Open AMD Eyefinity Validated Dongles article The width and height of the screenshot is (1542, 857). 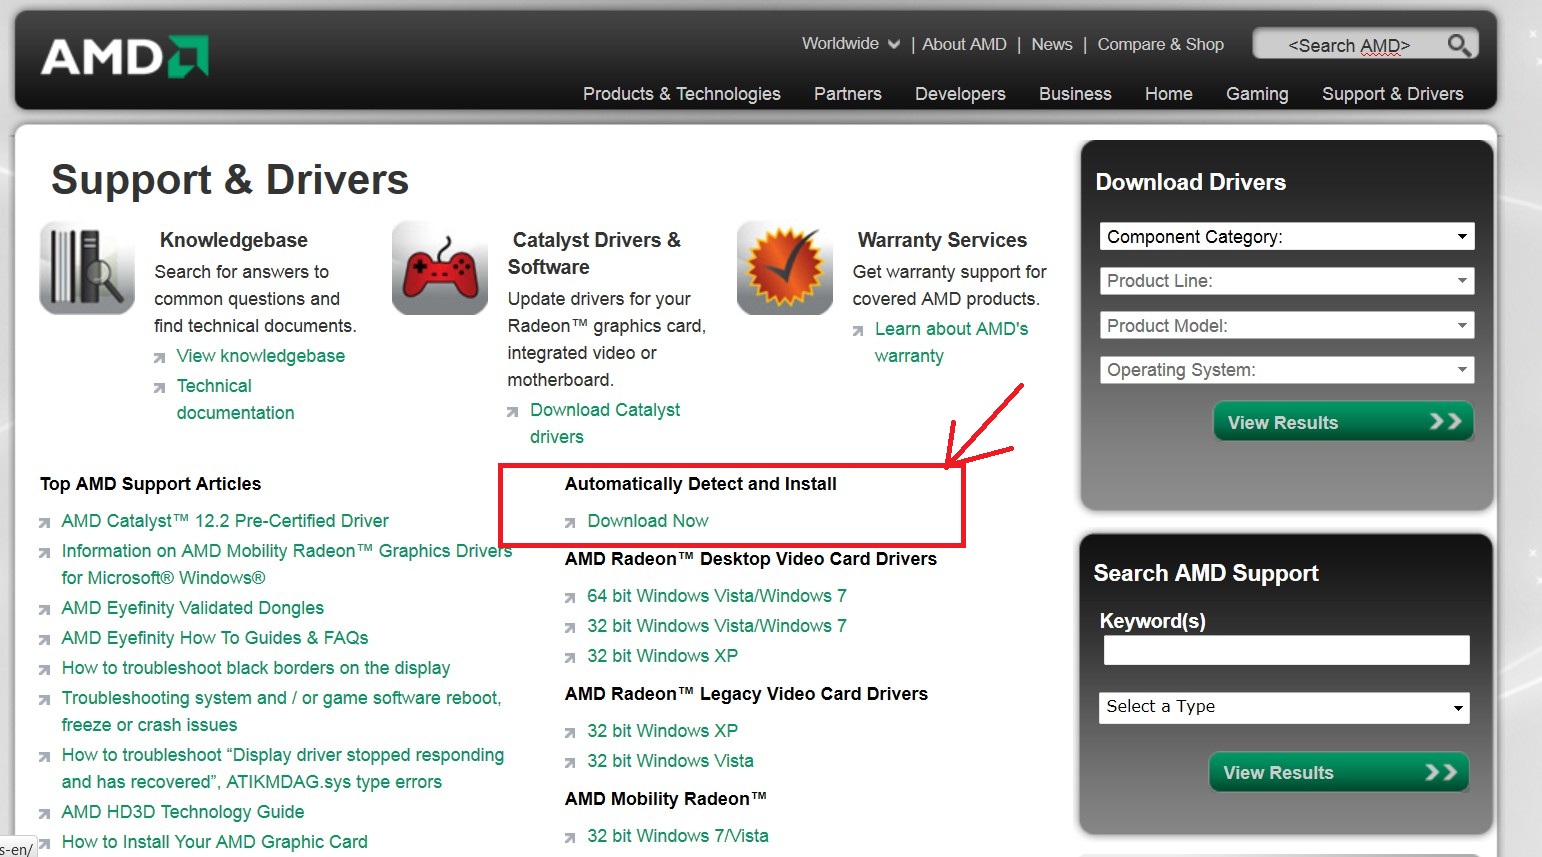tap(193, 608)
